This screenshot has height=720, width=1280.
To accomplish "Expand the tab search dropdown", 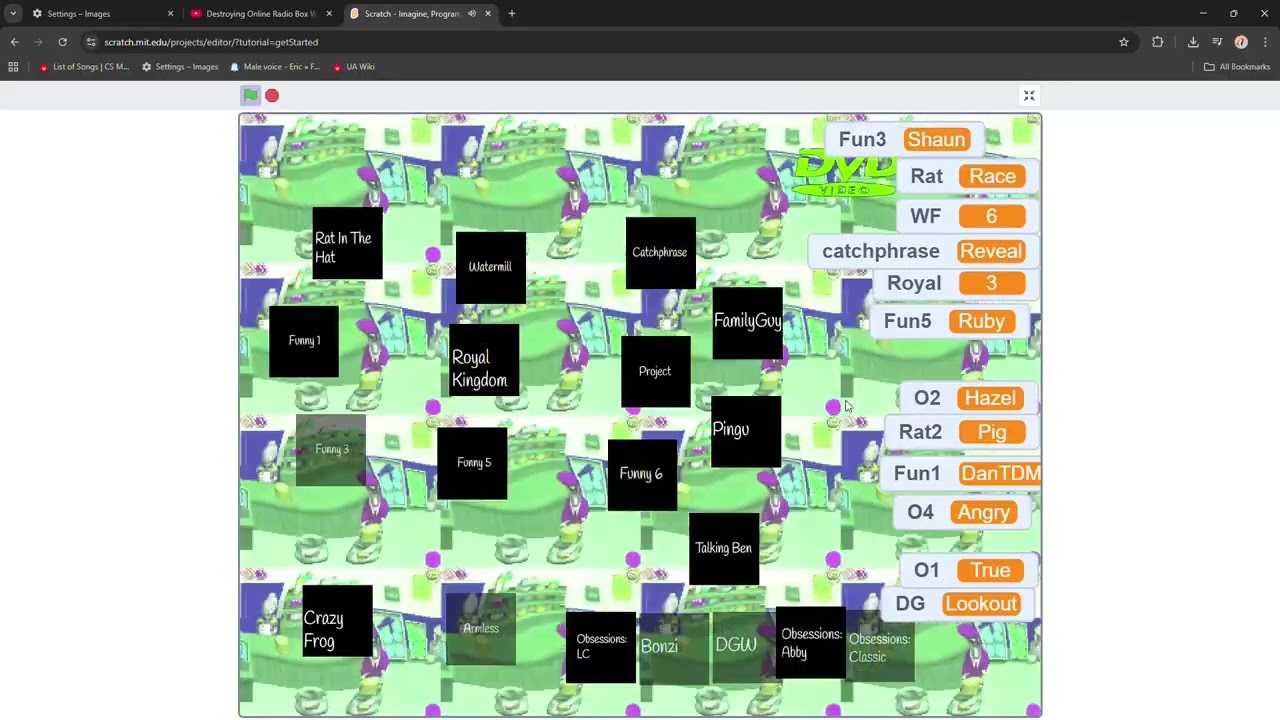I will click(x=13, y=14).
